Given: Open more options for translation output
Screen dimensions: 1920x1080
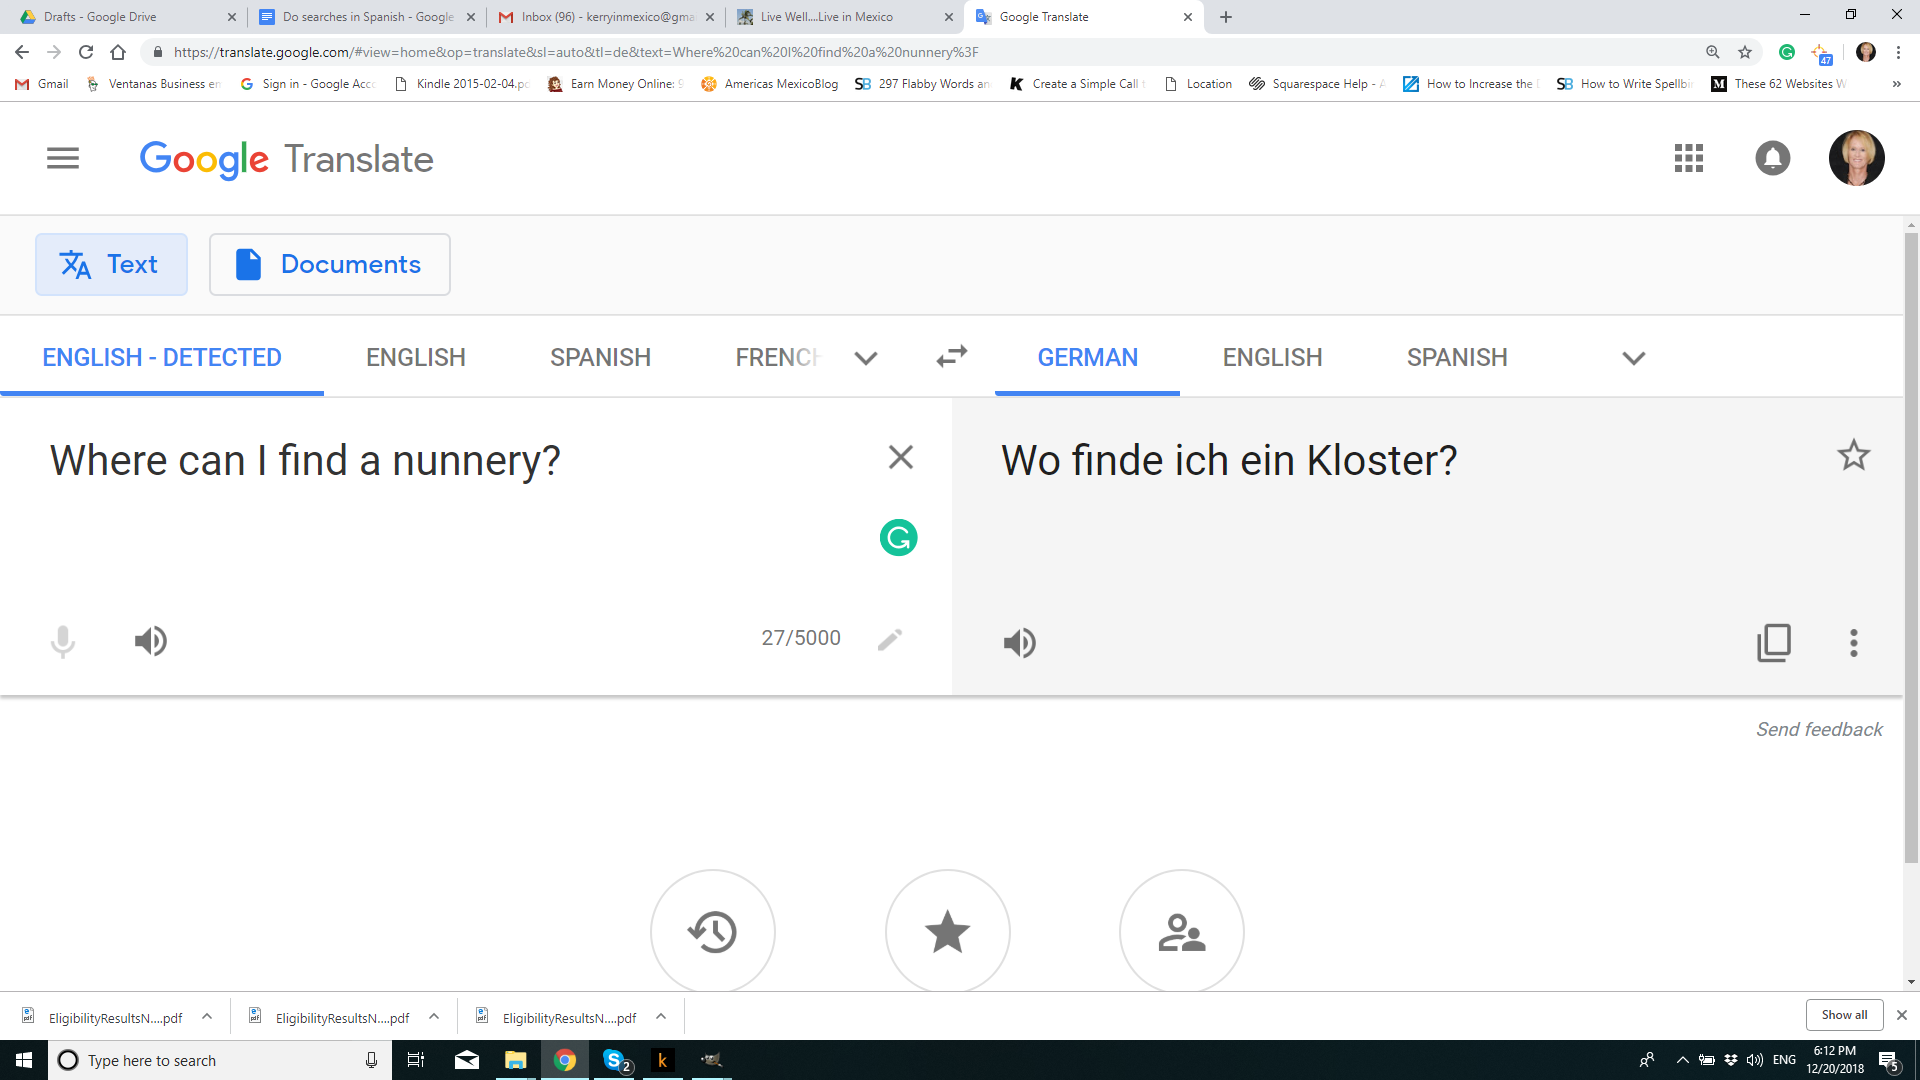Looking at the screenshot, I should click(x=1853, y=642).
